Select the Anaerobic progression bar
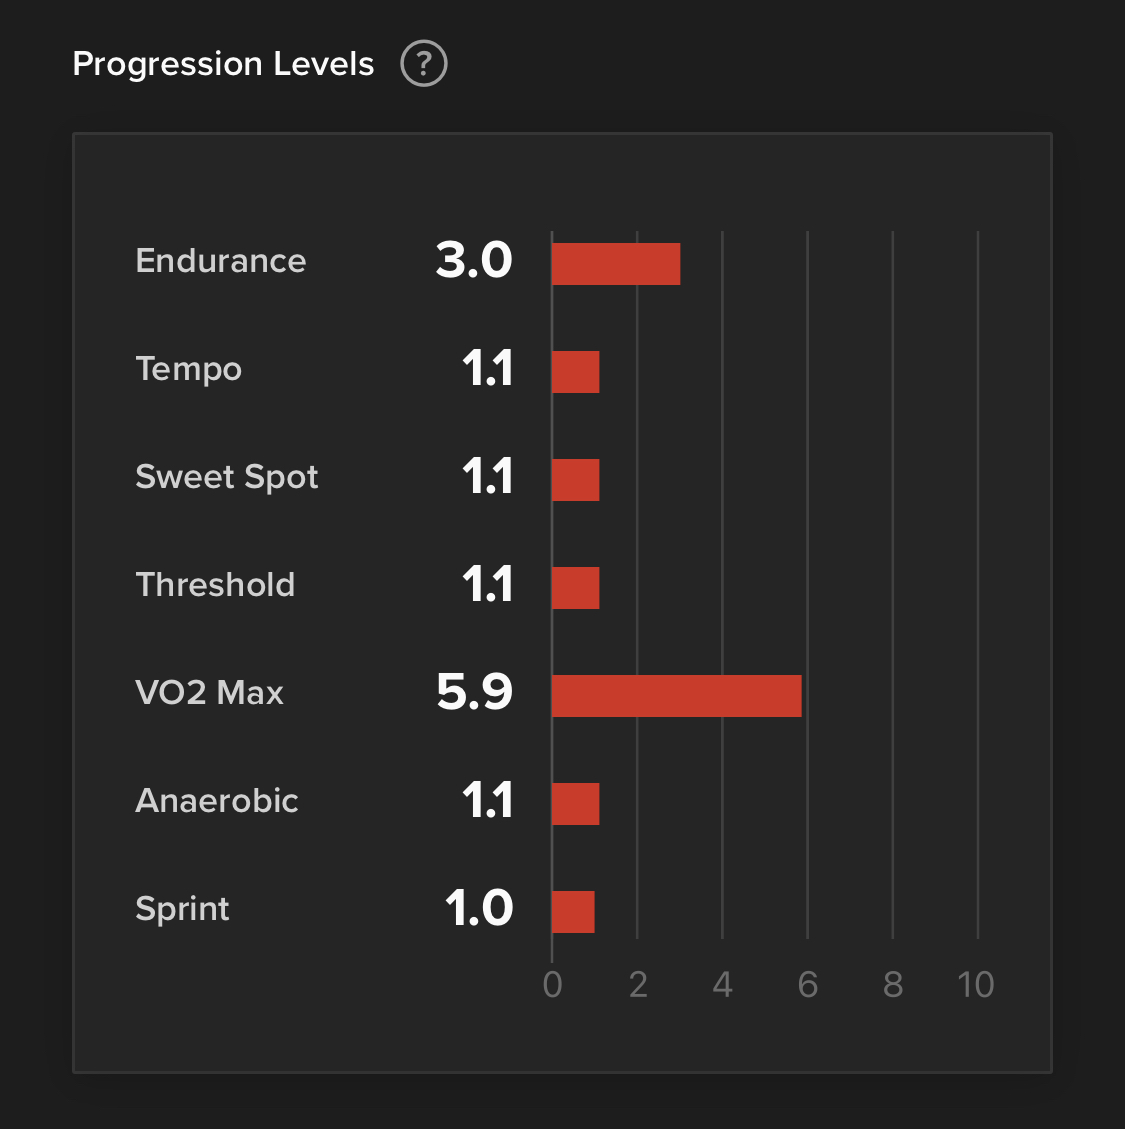Image resolution: width=1125 pixels, height=1129 pixels. pos(575,804)
